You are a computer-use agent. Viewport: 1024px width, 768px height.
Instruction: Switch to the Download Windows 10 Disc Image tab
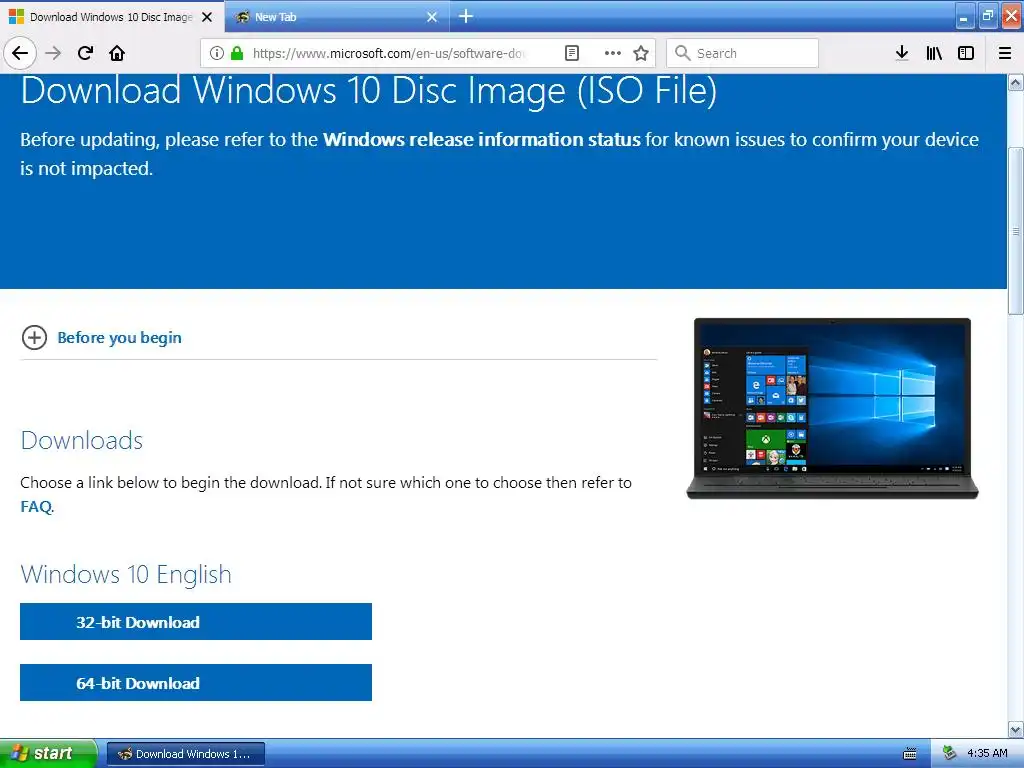111,17
